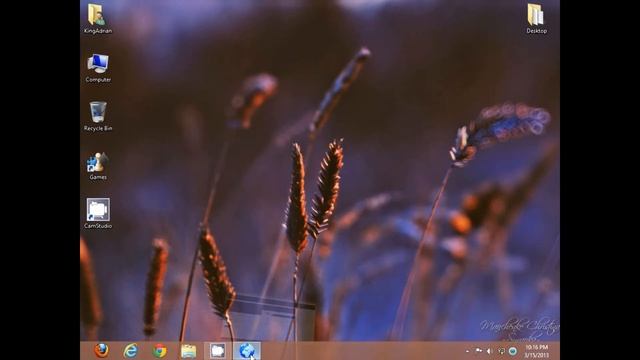
Task: Switch to the CamStudio taskbar window
Action: coord(218,351)
